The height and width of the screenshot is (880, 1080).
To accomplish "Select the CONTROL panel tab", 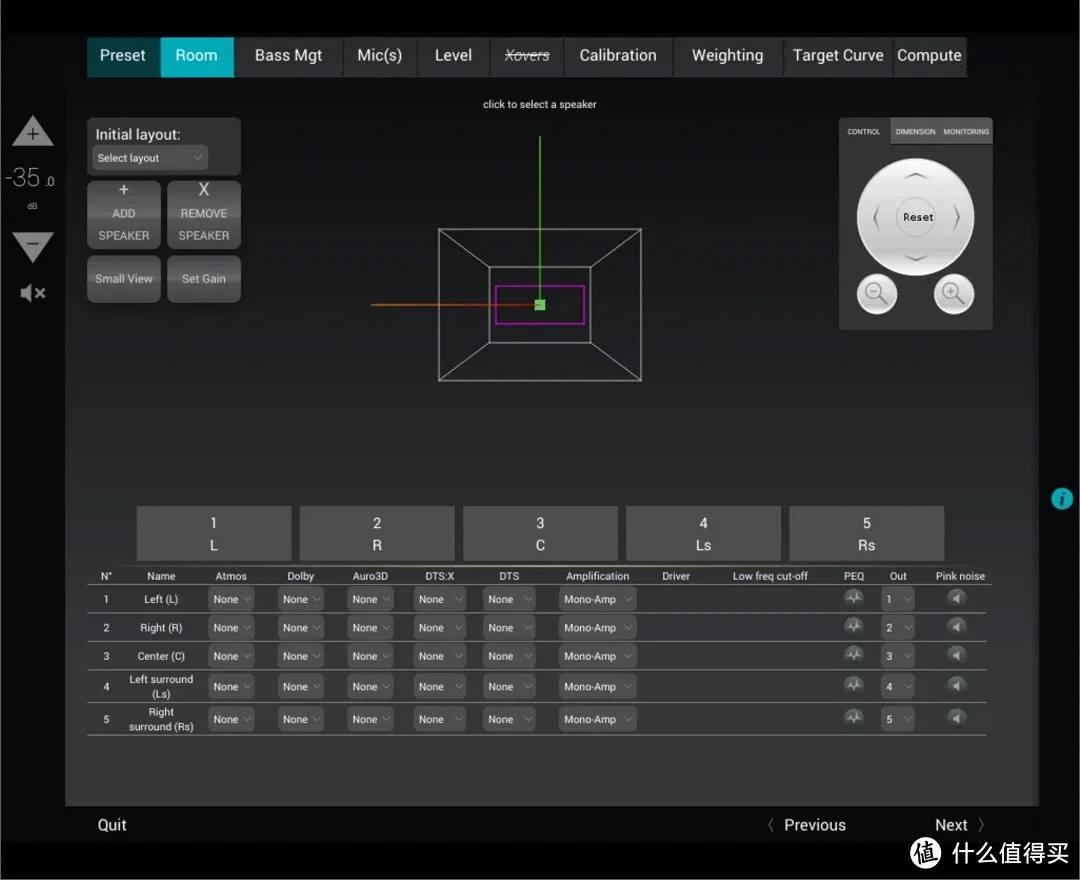I will (864, 132).
